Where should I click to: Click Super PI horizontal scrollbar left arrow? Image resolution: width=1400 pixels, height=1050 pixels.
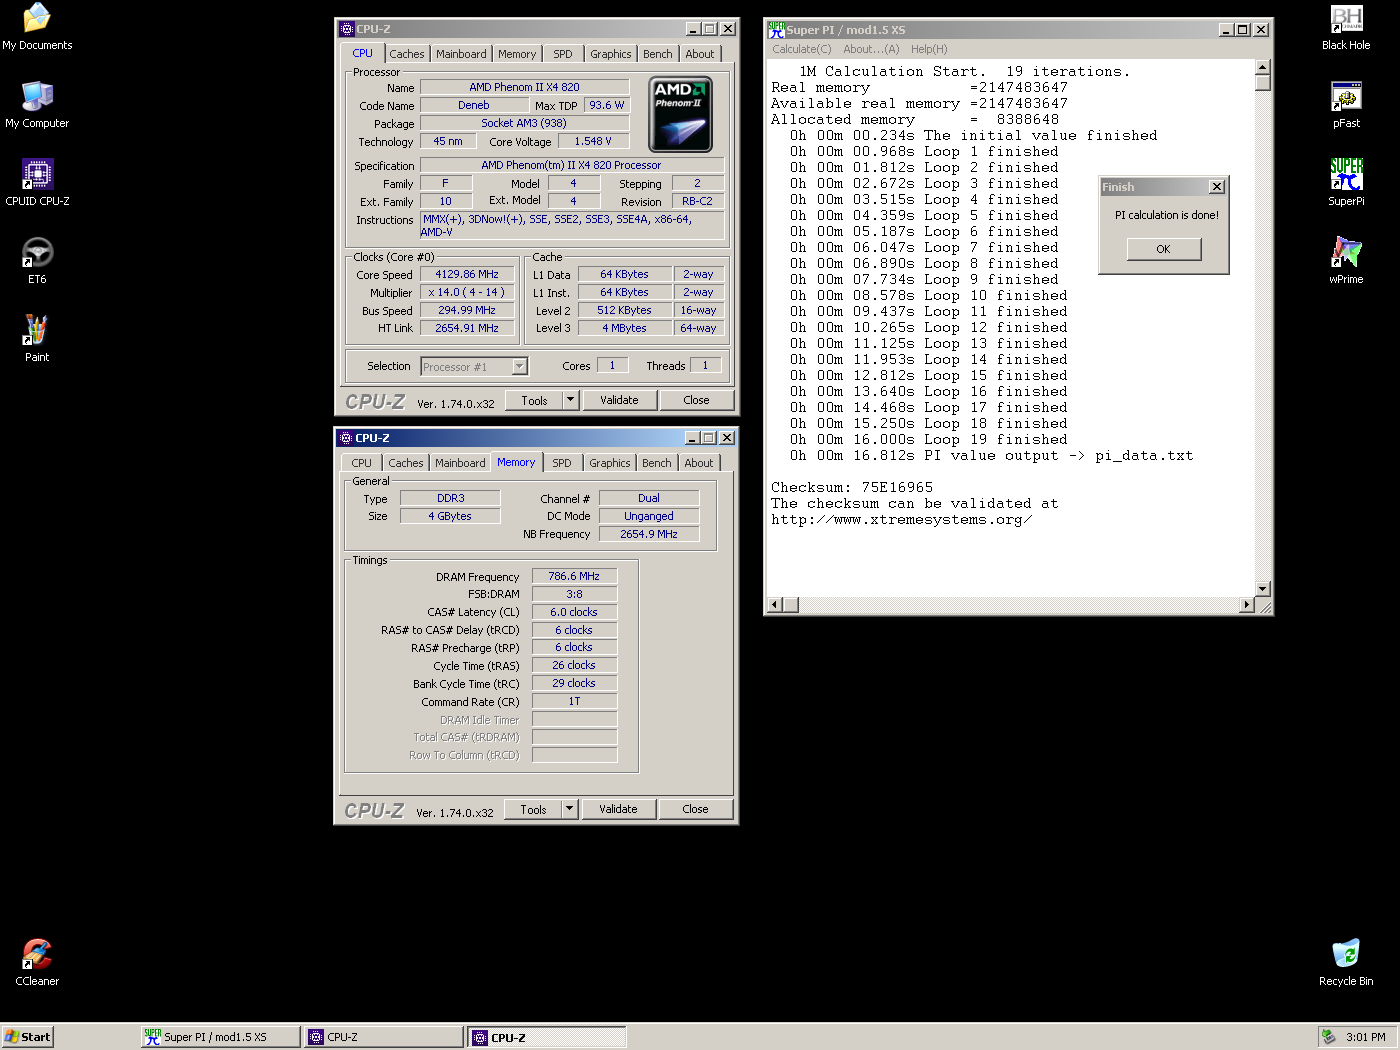pyautogui.click(x=774, y=605)
